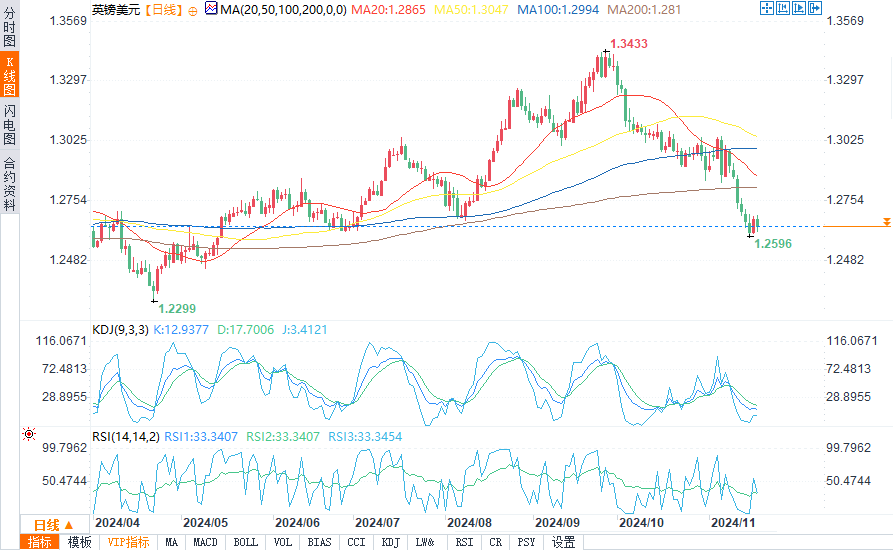The height and width of the screenshot is (550, 893).
Task: Open the 合约资料 side tab
Action: pos(9,184)
